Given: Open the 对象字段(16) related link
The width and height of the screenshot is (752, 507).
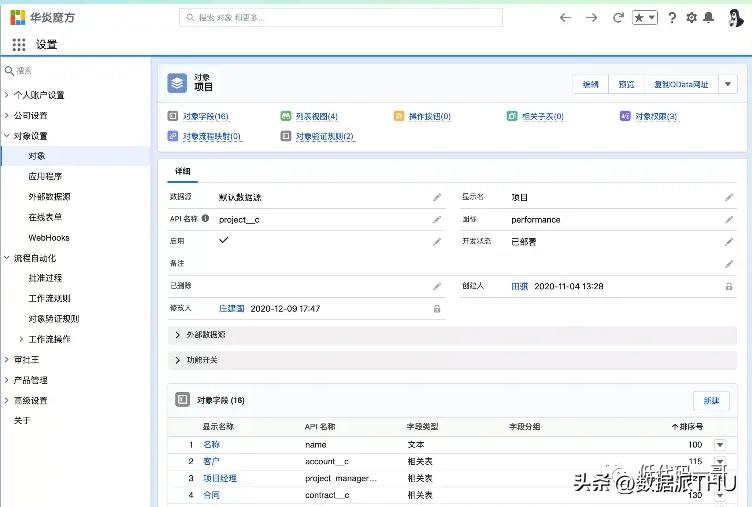Looking at the screenshot, I should point(205,117).
